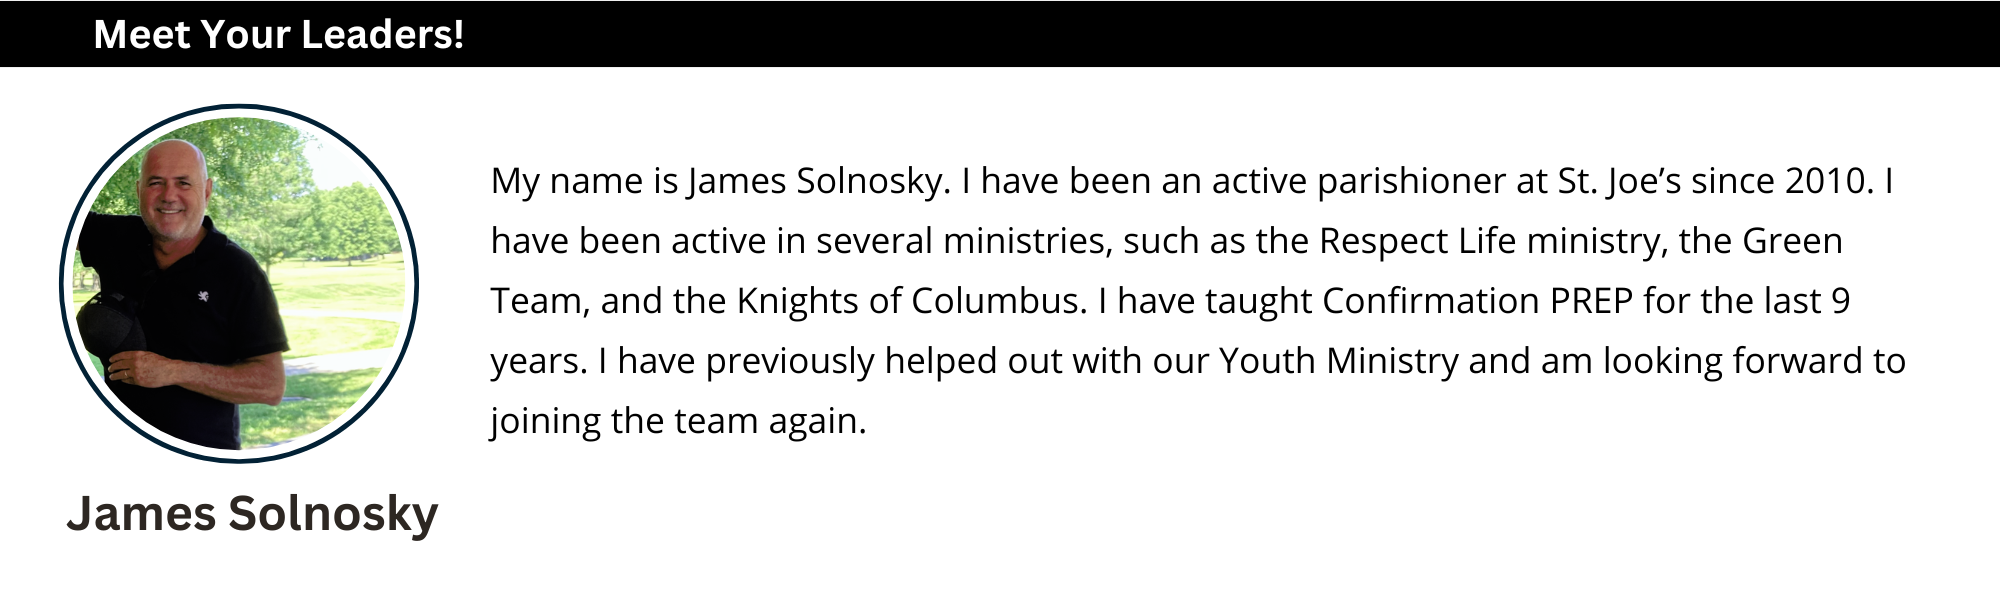Click the word "Green" in the bio
The height and width of the screenshot is (600, 2000).
click(x=1792, y=241)
